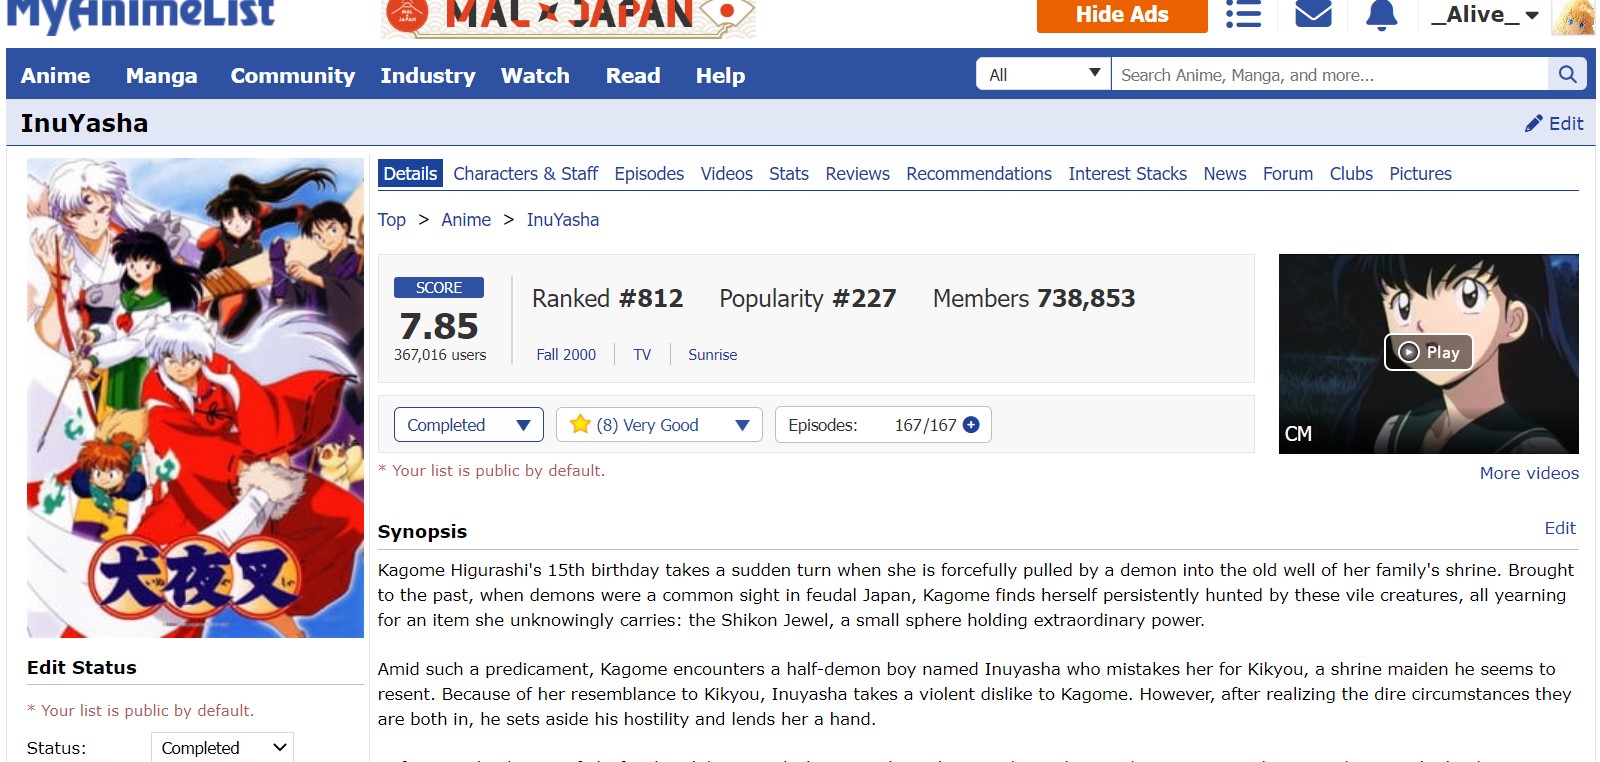Follow the Top breadcrumb link

(391, 220)
